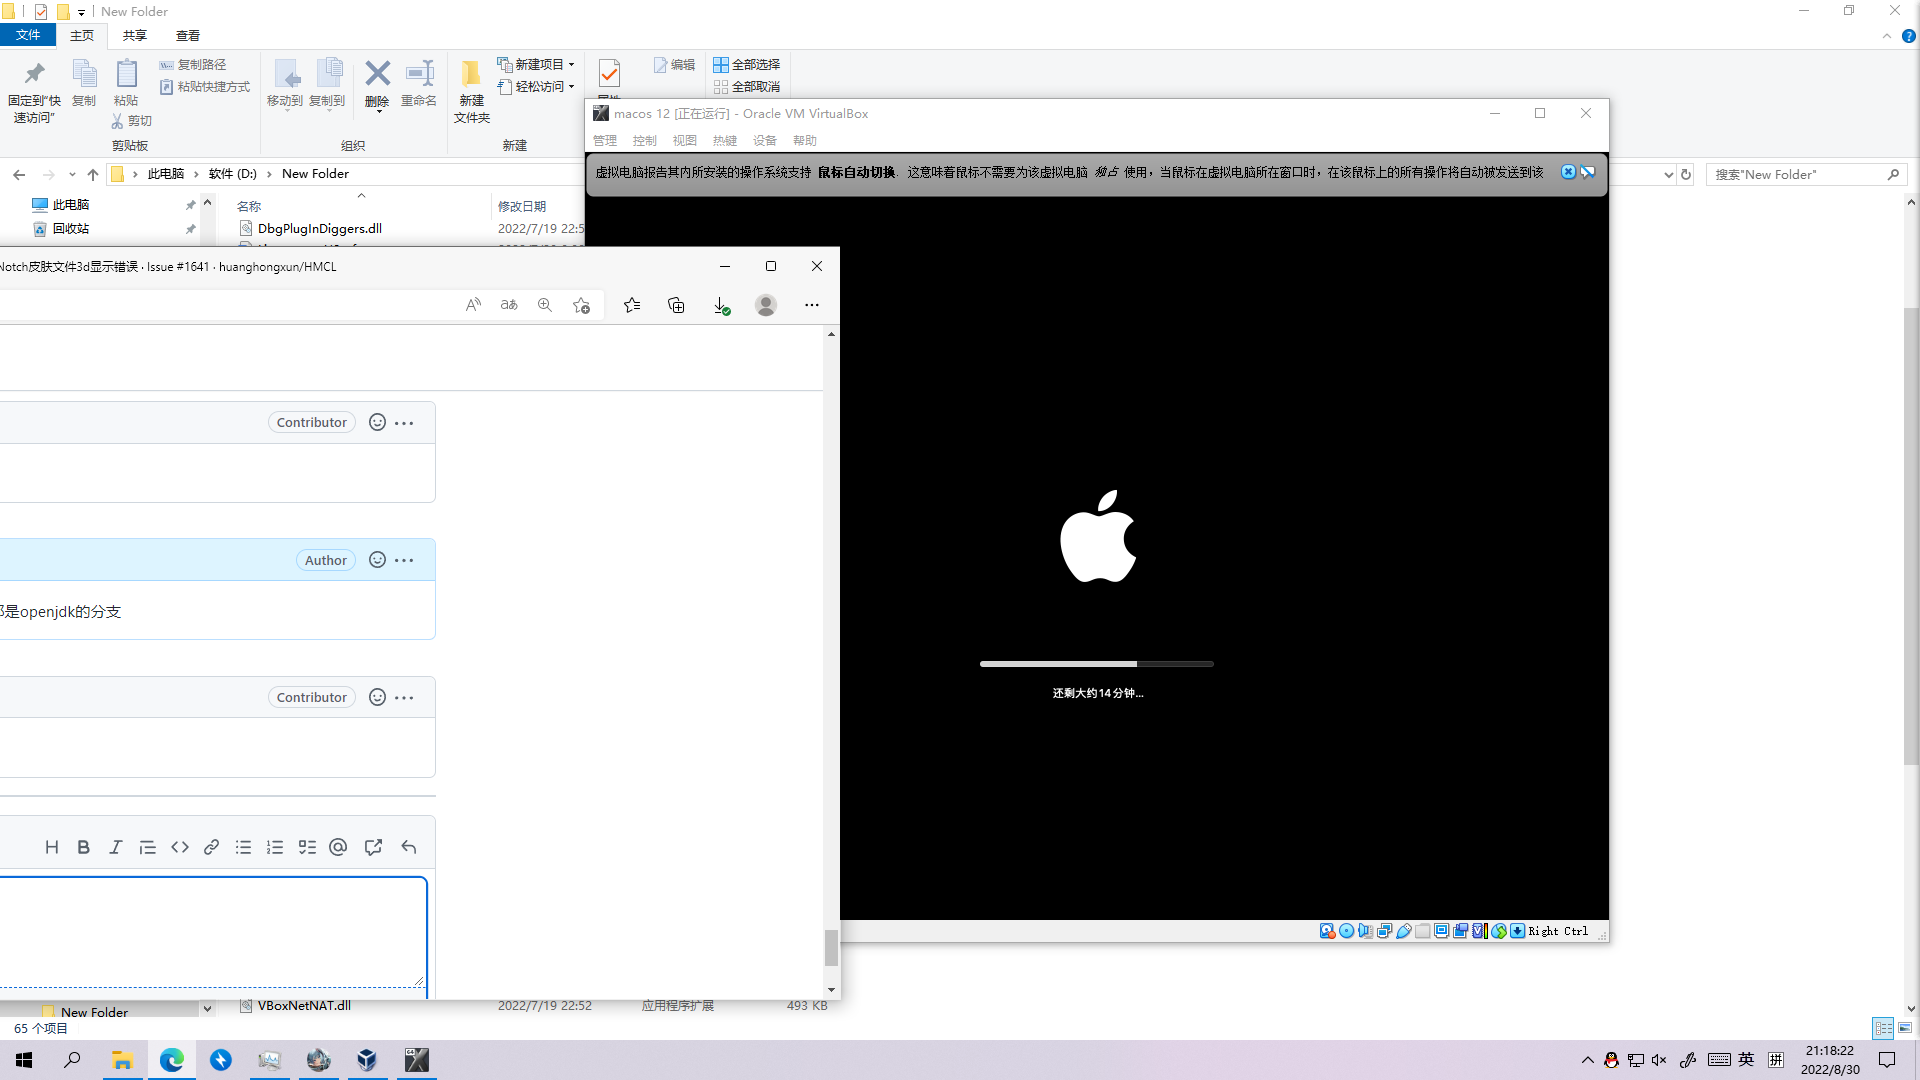Open Edge's read aloud feature
The height and width of the screenshot is (1080, 1920).
[x=473, y=305]
